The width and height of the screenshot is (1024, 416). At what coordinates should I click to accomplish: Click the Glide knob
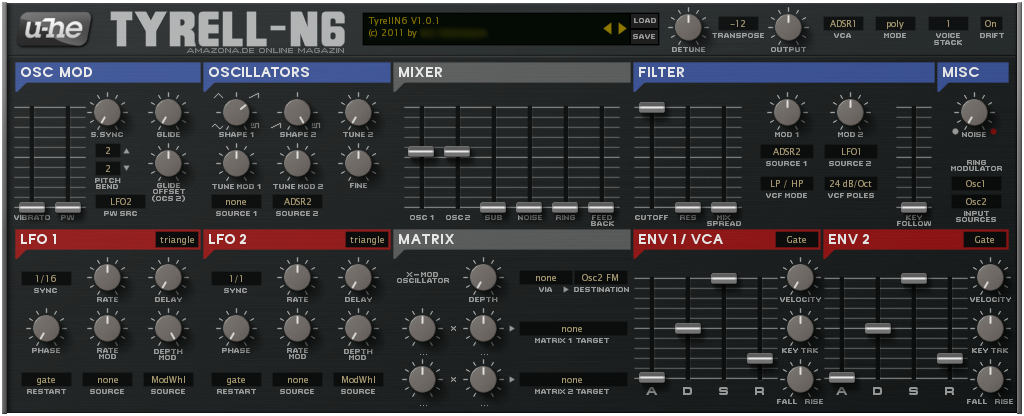(168, 112)
